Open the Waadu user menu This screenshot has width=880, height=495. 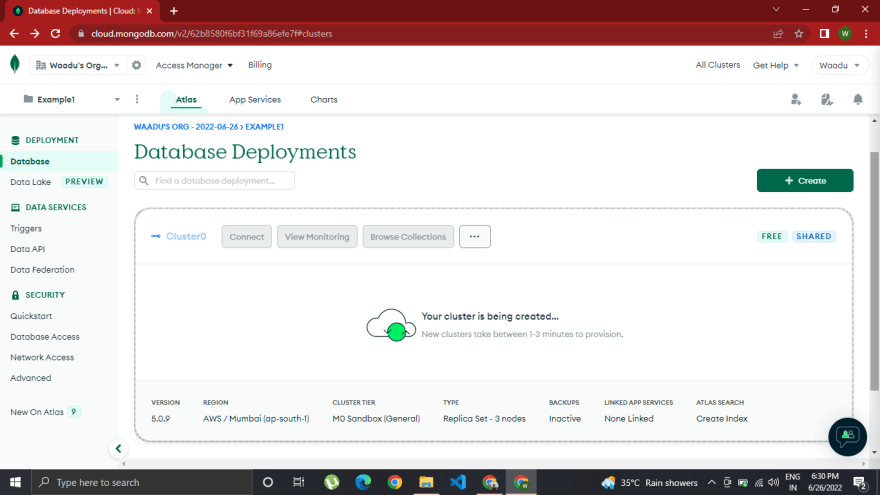pyautogui.click(x=839, y=65)
